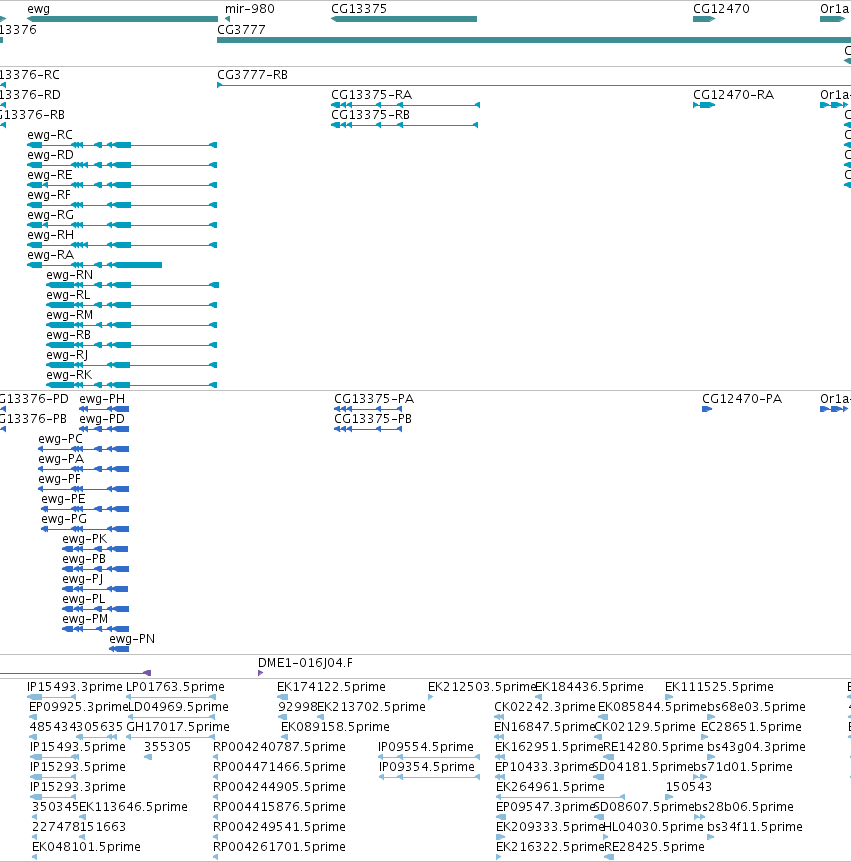Select EST bs34f11.5prime
The image size is (851, 862).
click(x=711, y=837)
